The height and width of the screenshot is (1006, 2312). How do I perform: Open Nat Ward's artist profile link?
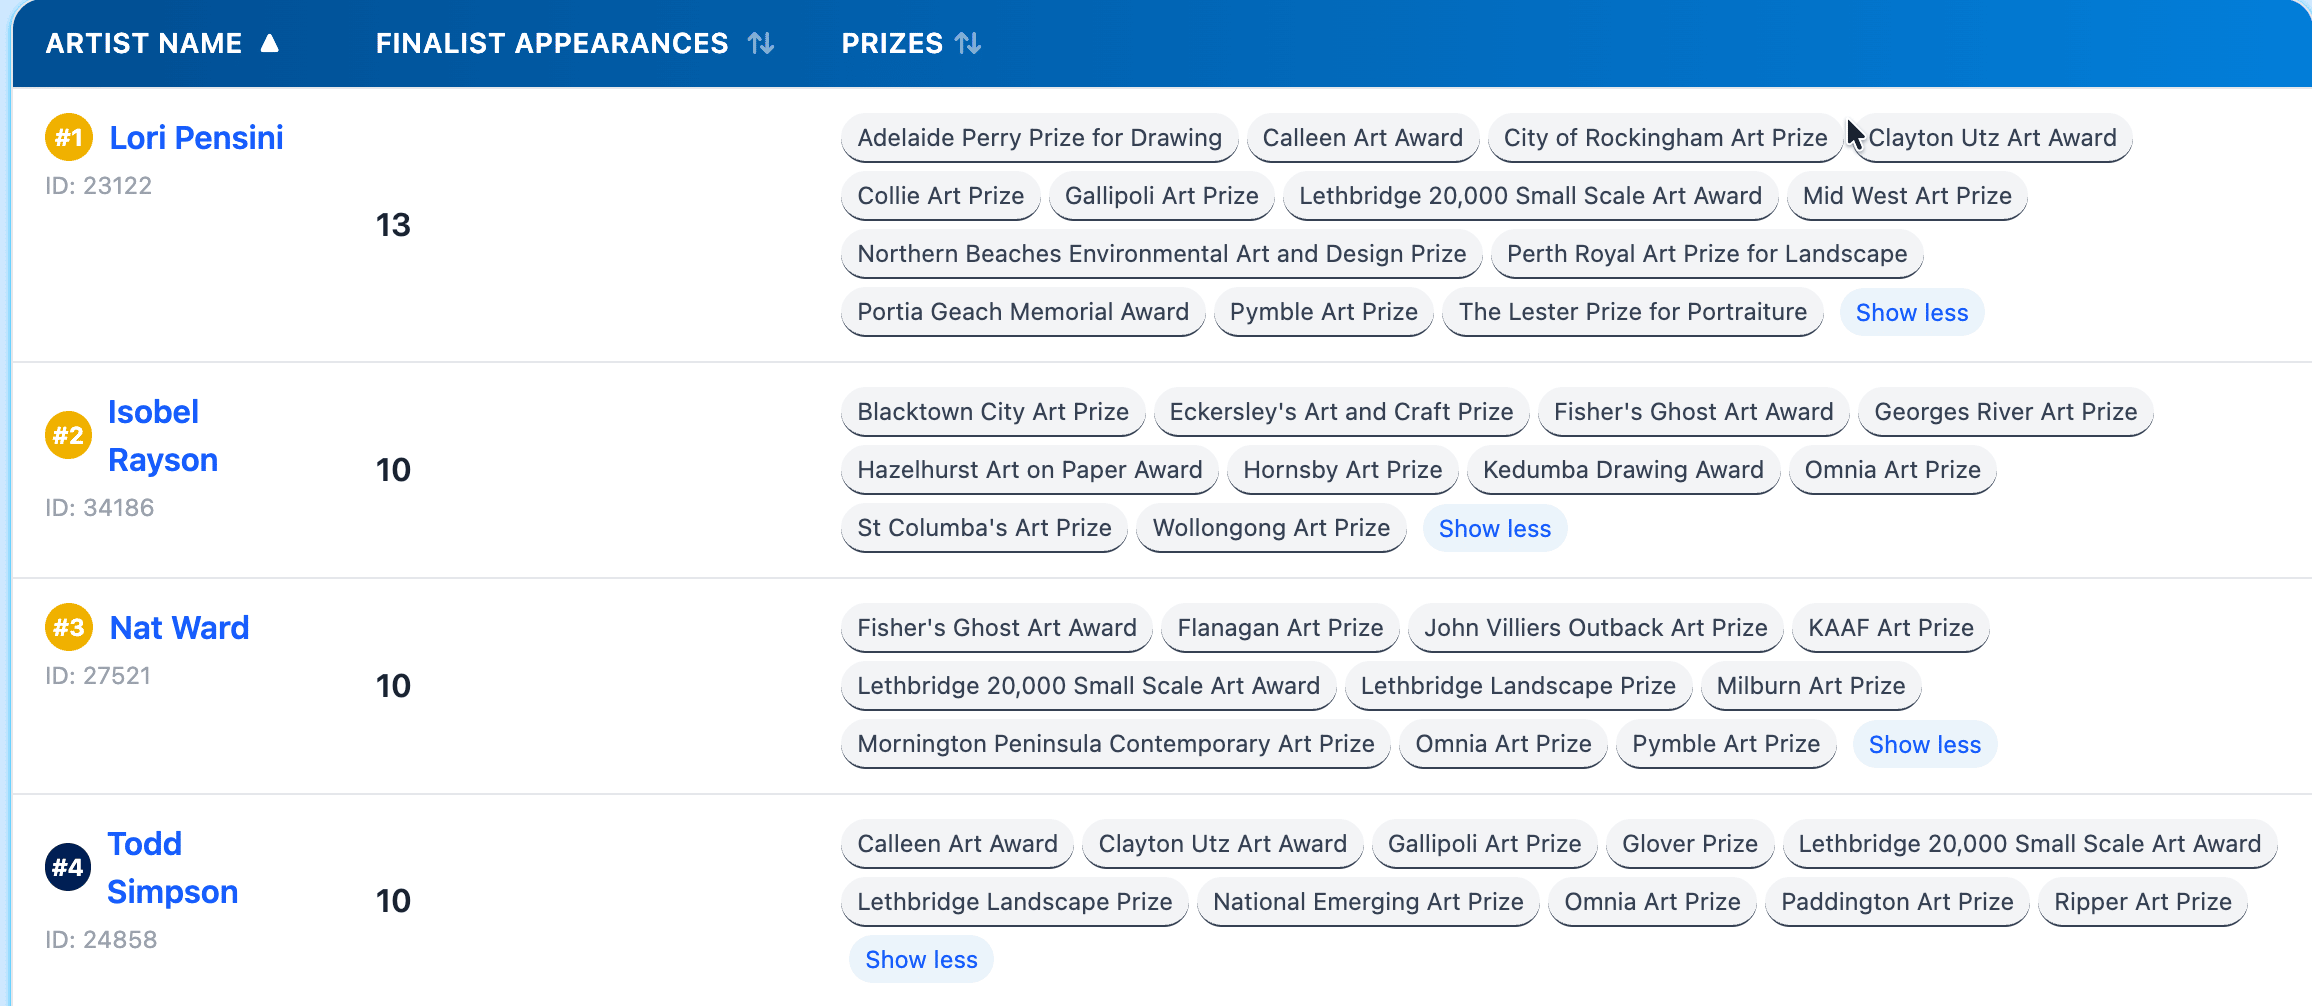click(x=179, y=627)
